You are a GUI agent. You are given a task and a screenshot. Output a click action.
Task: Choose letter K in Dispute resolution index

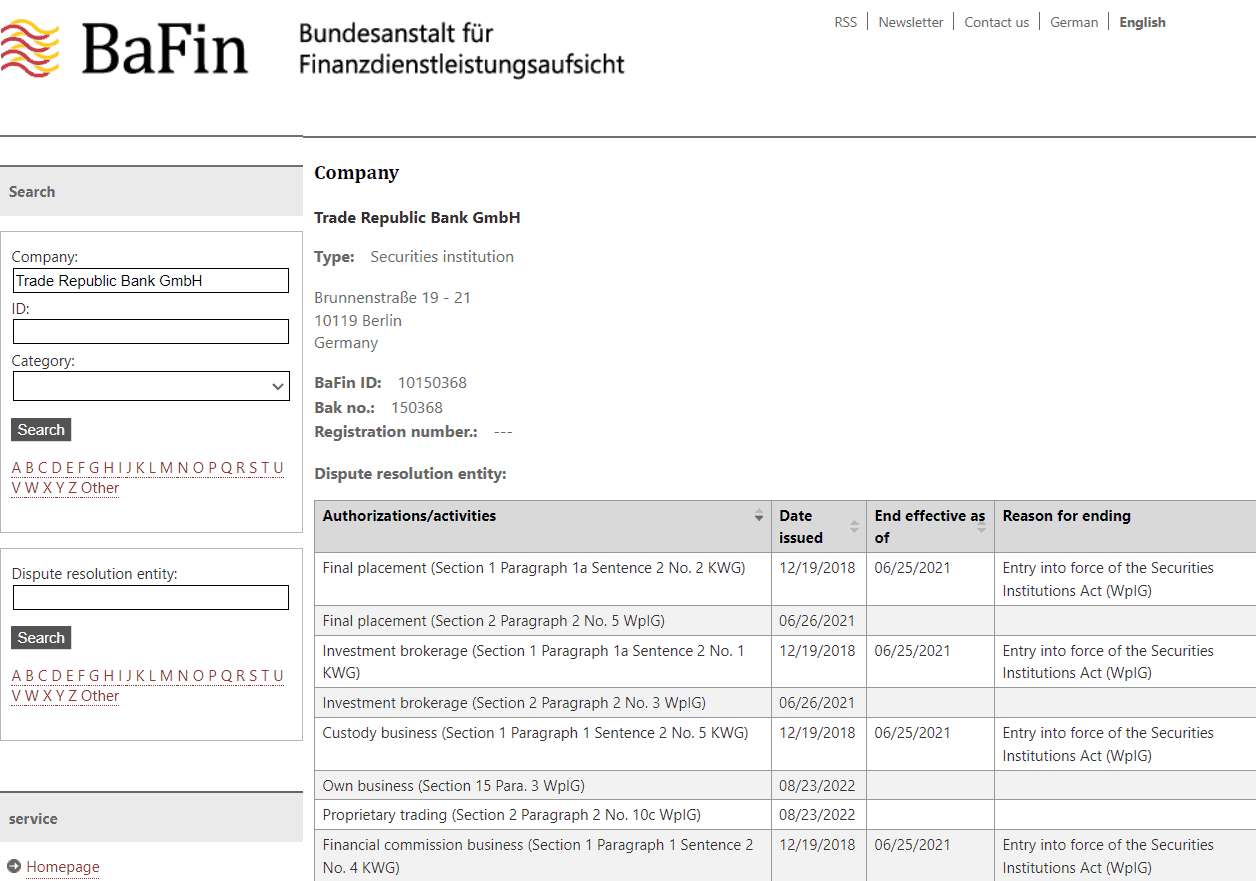(x=140, y=675)
